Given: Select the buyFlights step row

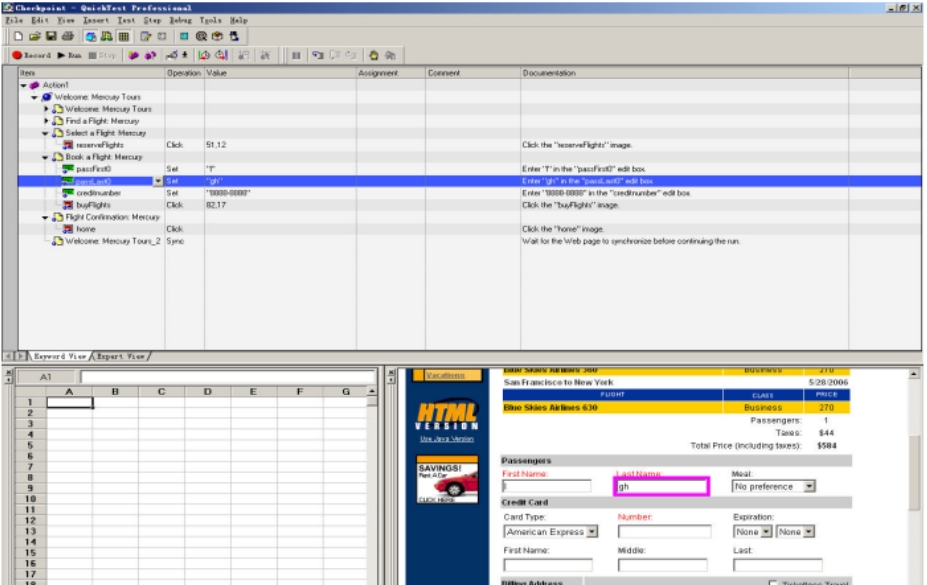Looking at the screenshot, I should pyautogui.click(x=469, y=205).
